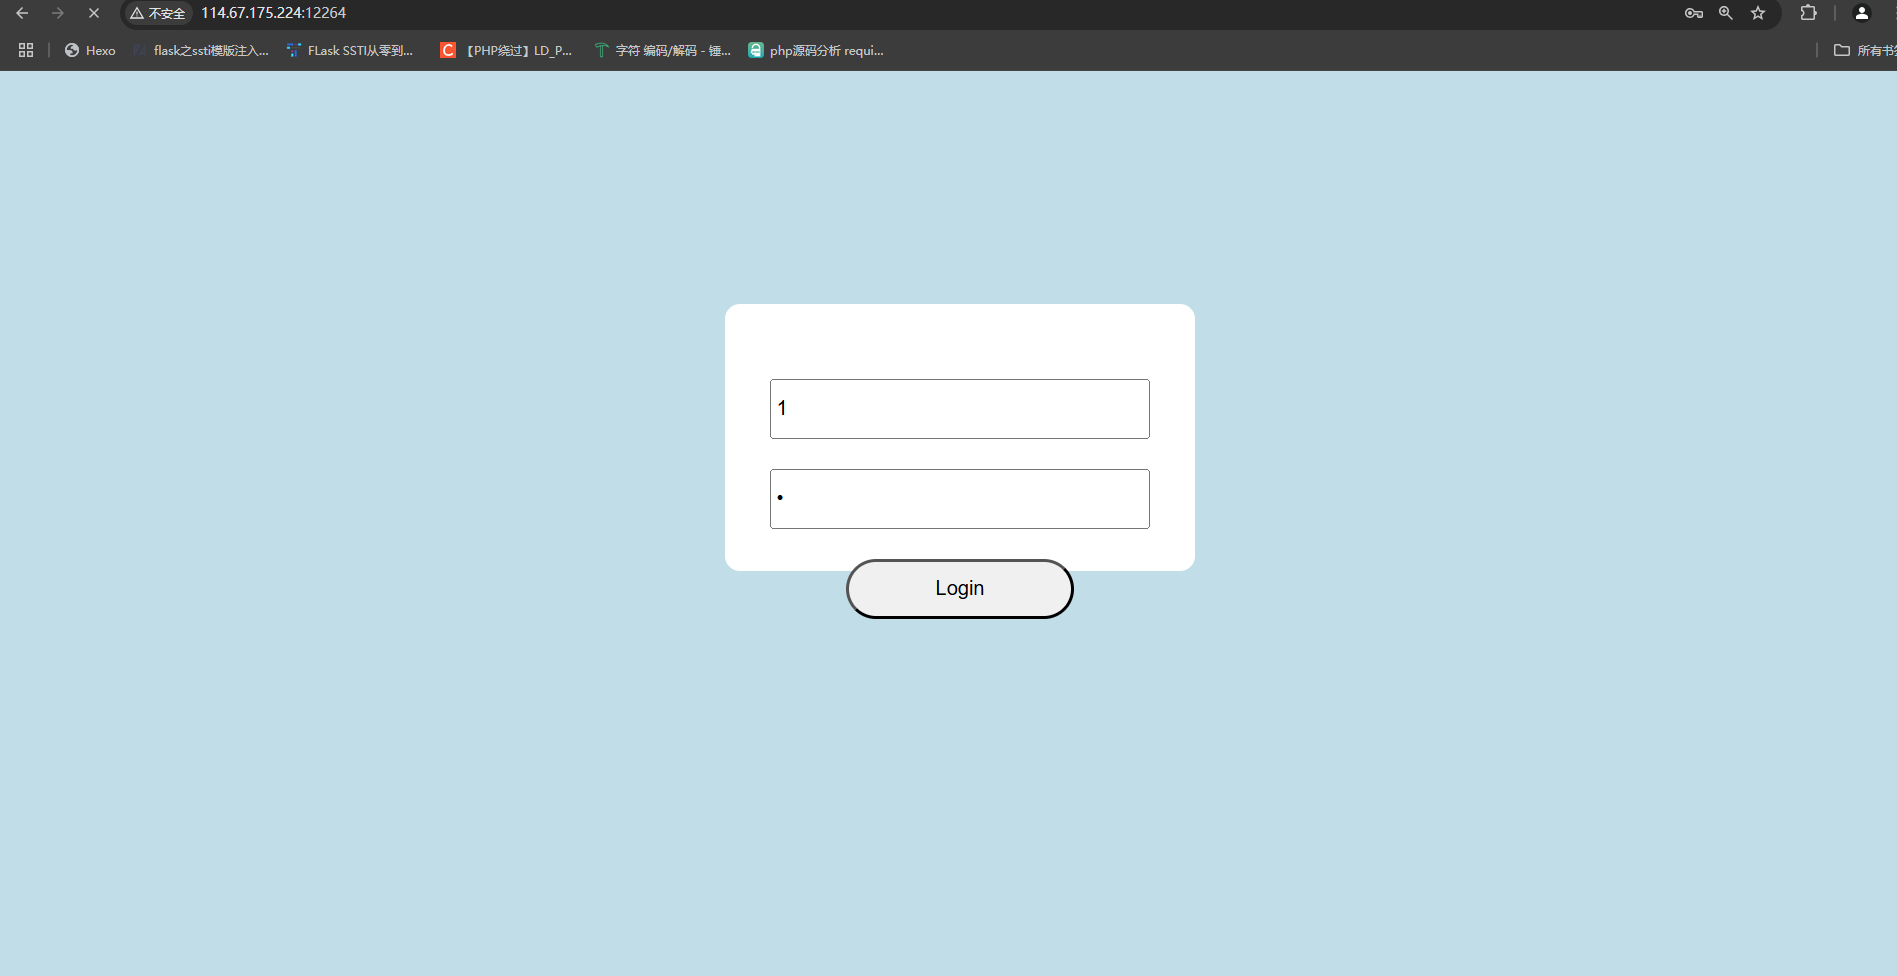Click the browser forward arrow
This screenshot has width=1897, height=976.
point(58,13)
